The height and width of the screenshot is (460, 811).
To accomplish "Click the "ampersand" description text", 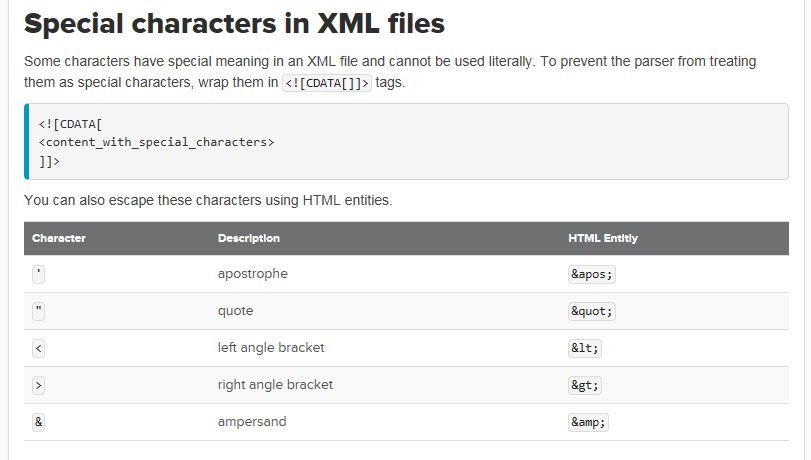I will 252,422.
